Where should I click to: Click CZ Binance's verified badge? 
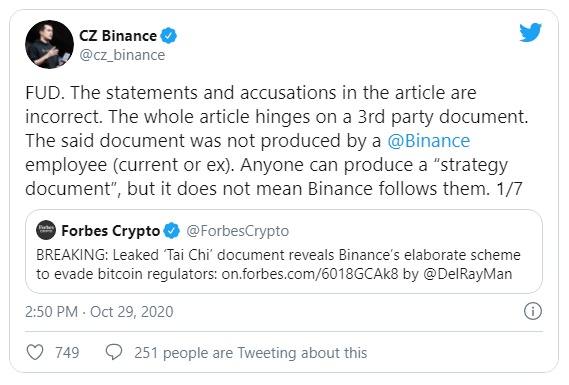[x=168, y=36]
